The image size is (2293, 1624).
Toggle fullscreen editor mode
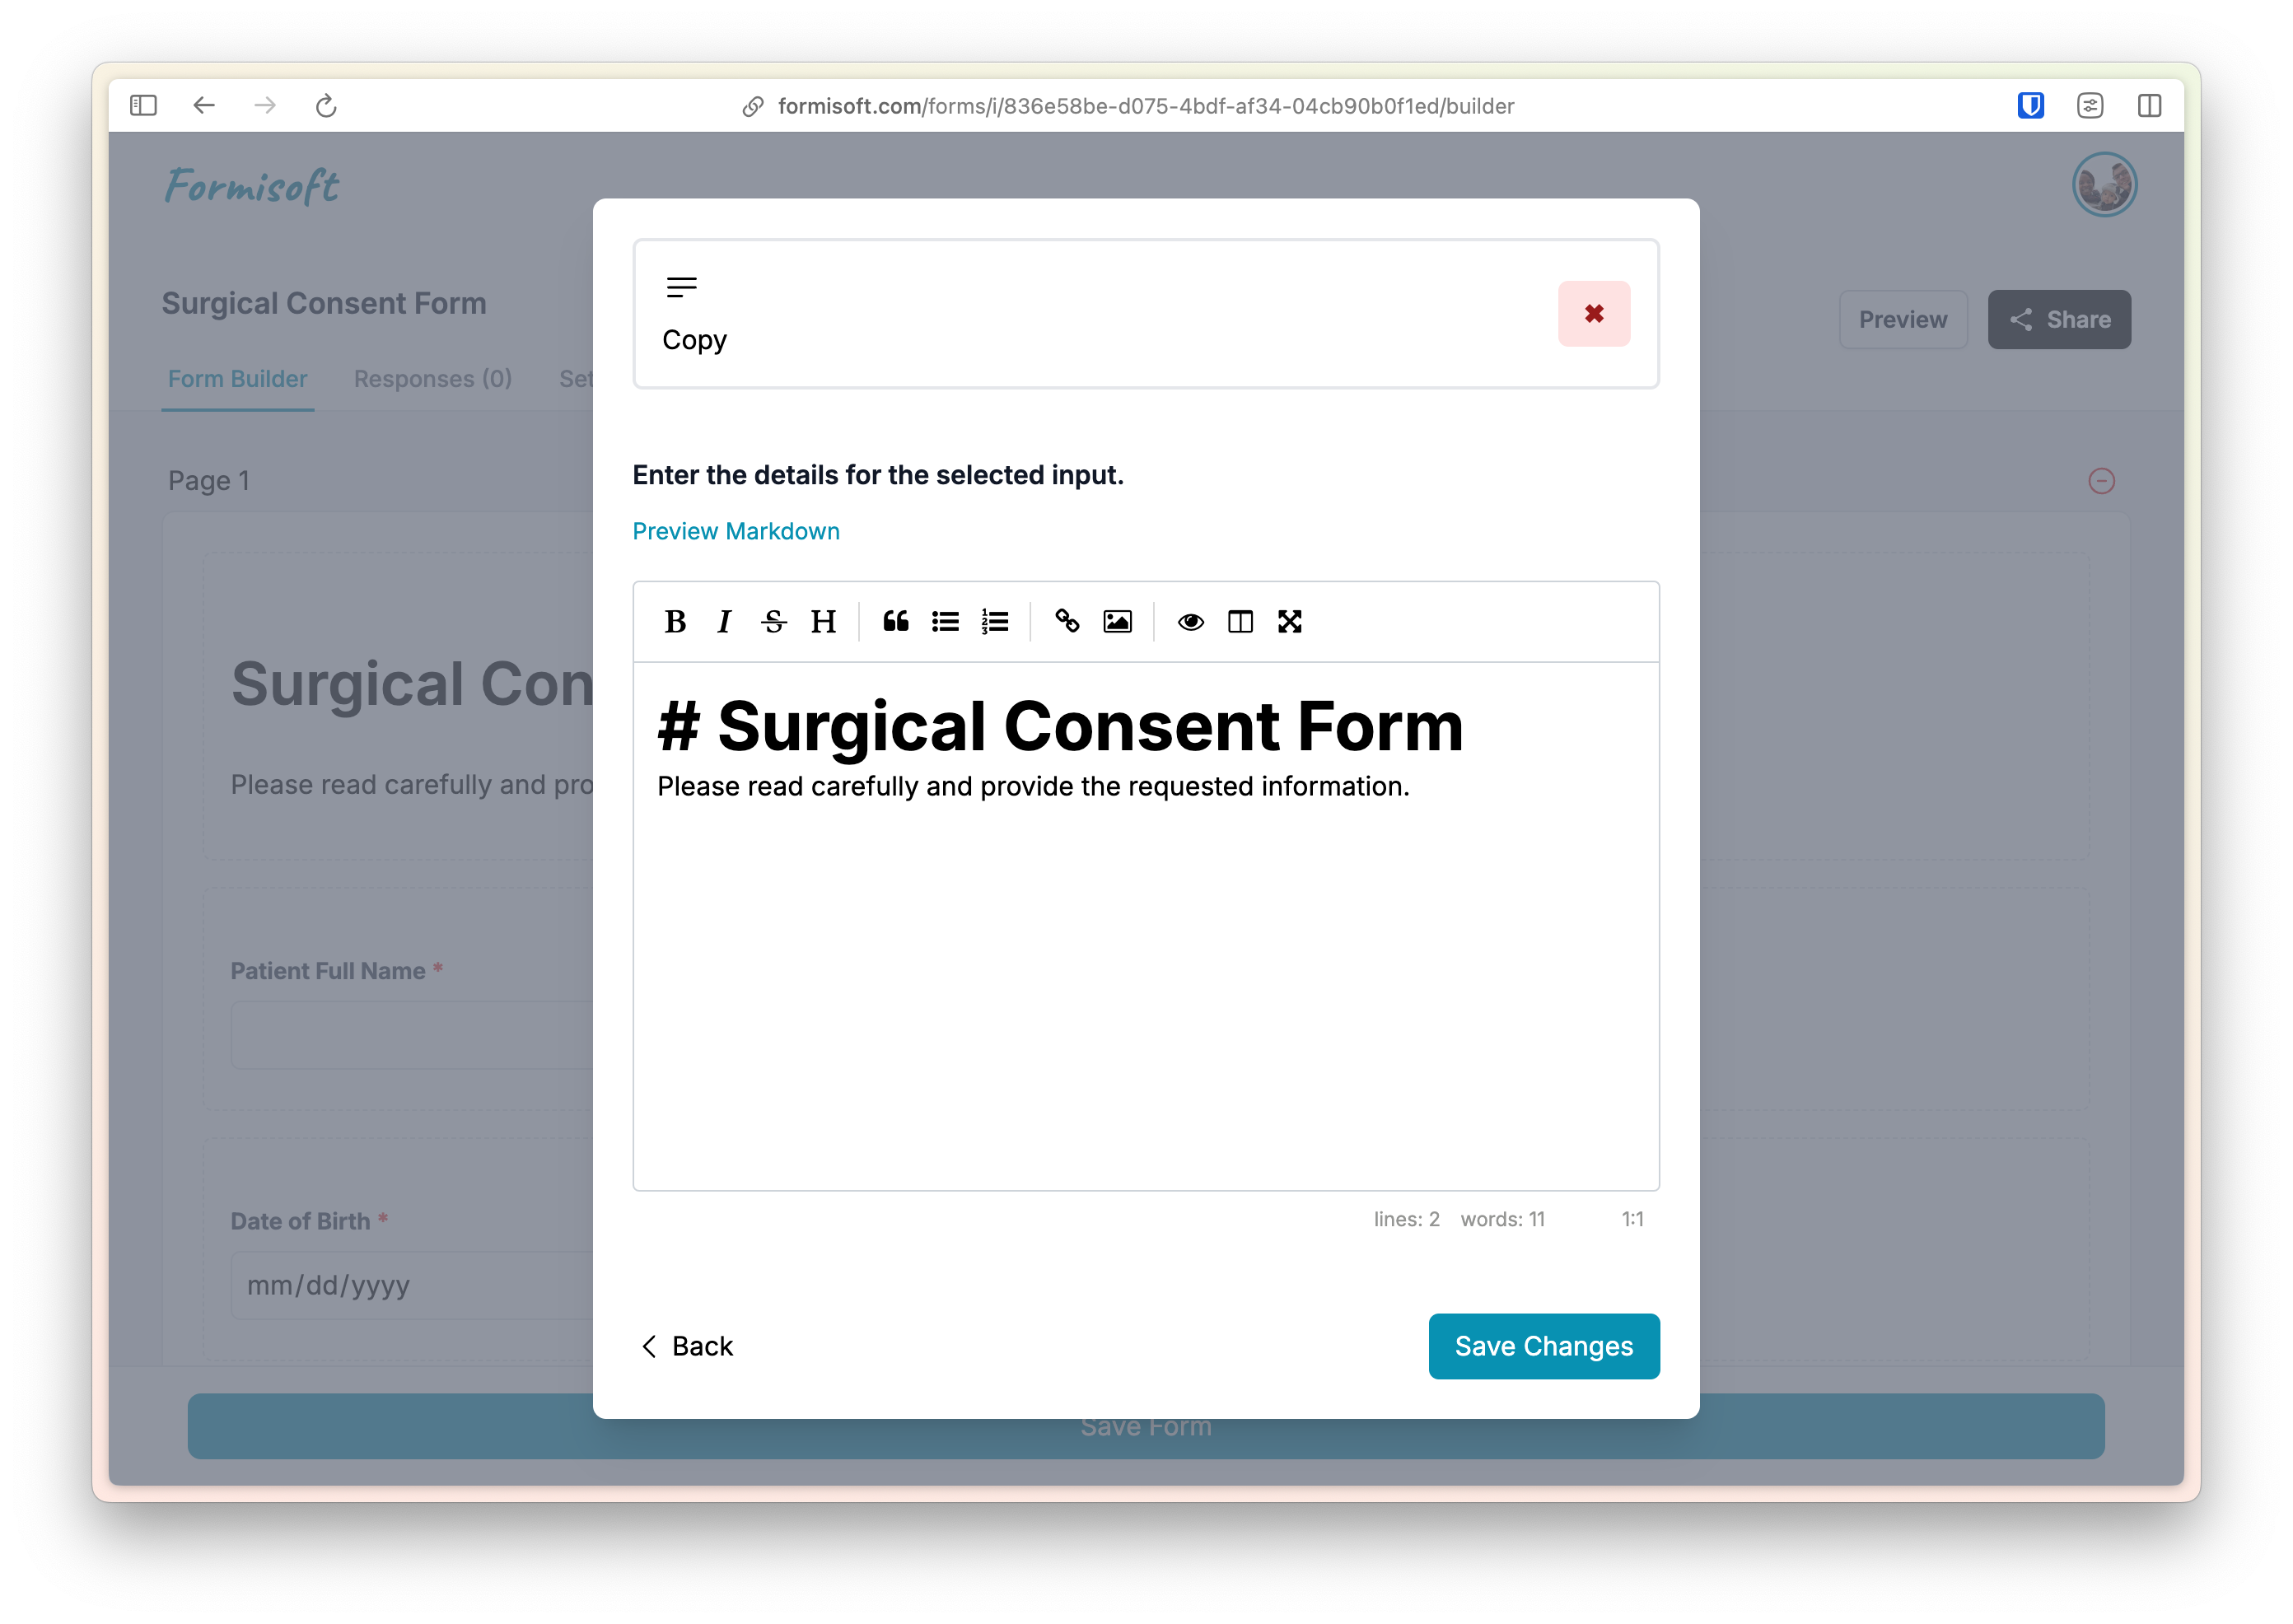click(x=1290, y=622)
